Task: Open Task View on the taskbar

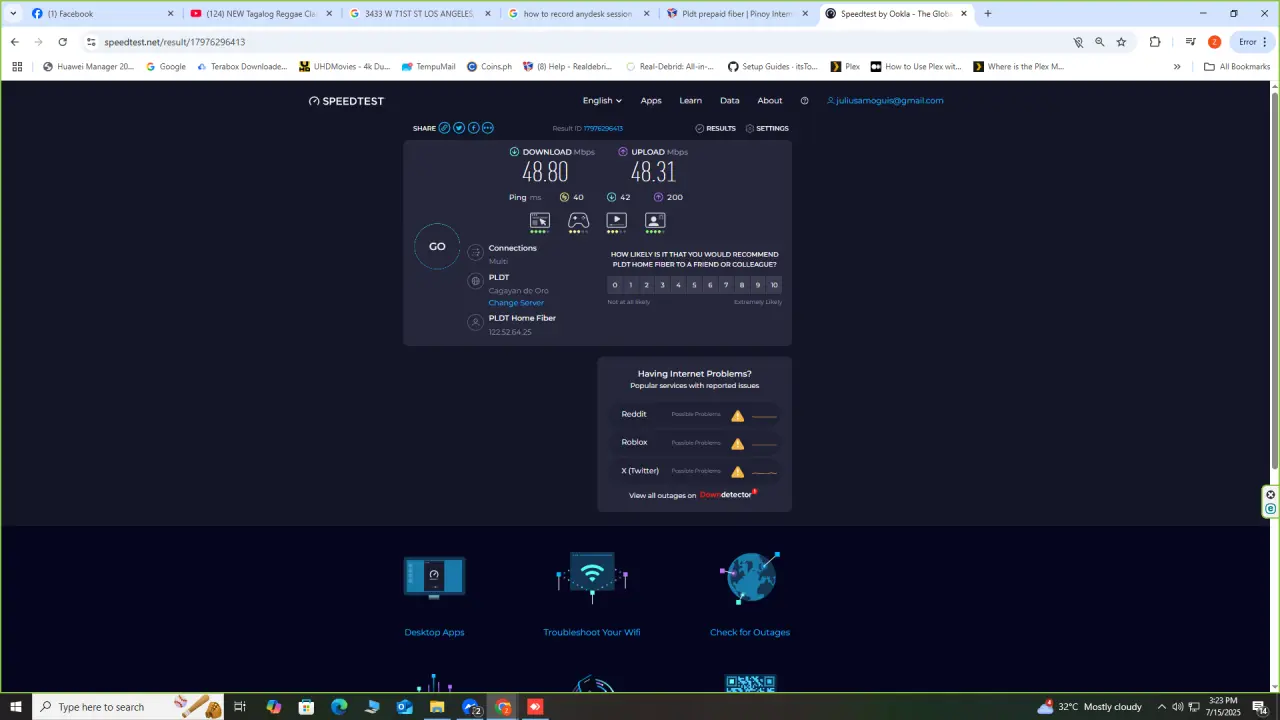Action: pyautogui.click(x=240, y=707)
